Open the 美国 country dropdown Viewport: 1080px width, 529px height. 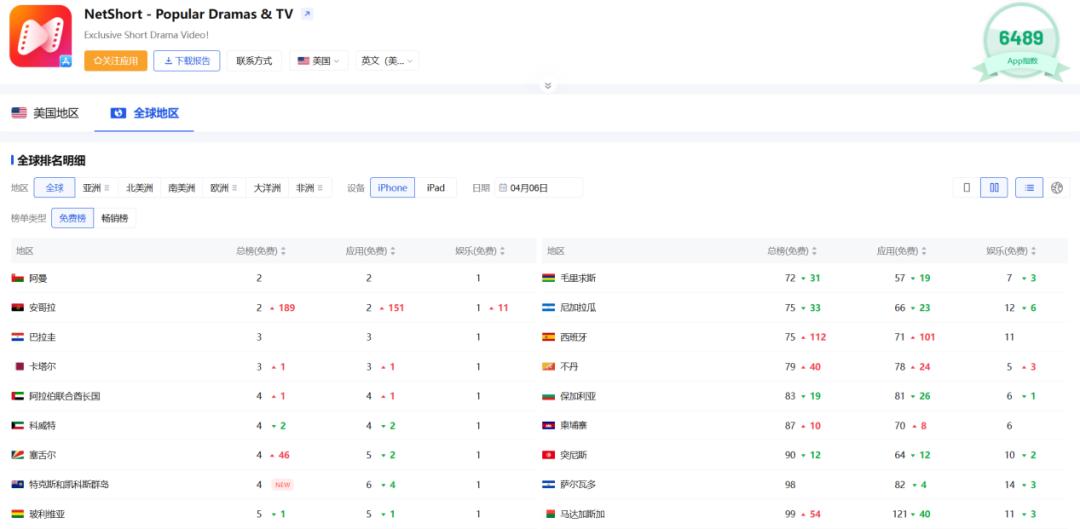click(x=319, y=61)
